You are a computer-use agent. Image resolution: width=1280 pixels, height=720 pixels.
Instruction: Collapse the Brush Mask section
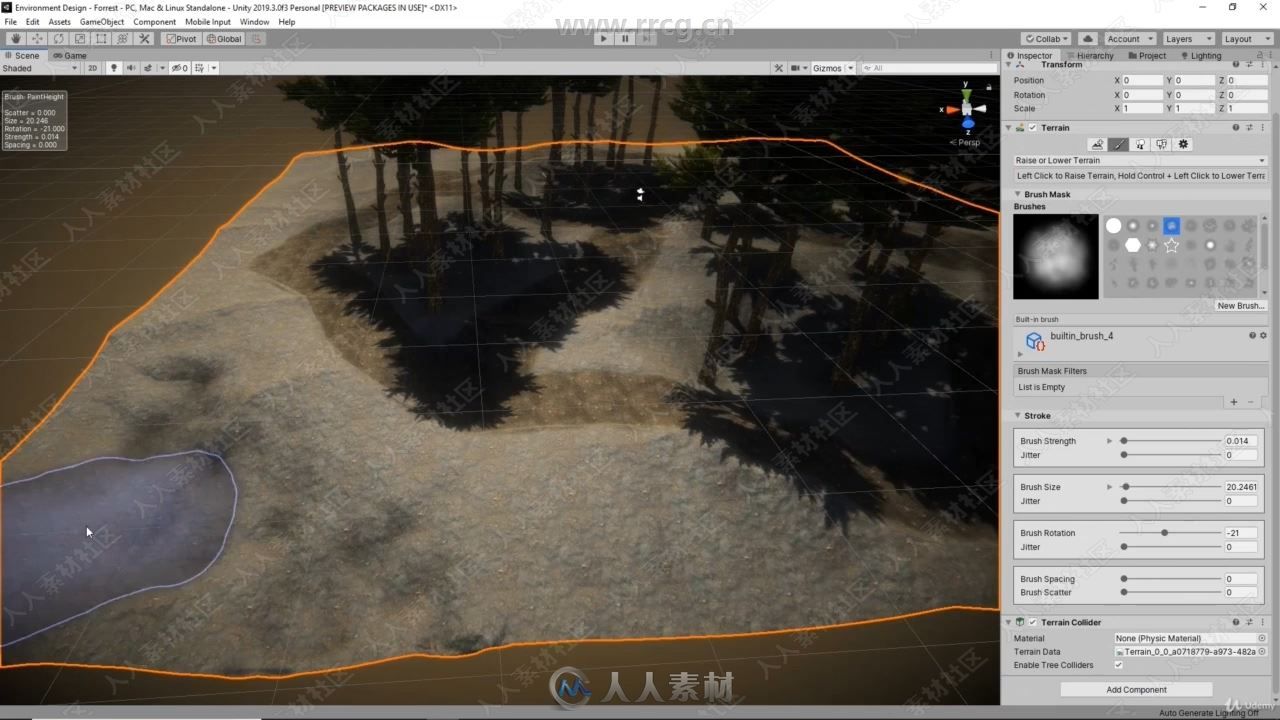click(1018, 195)
